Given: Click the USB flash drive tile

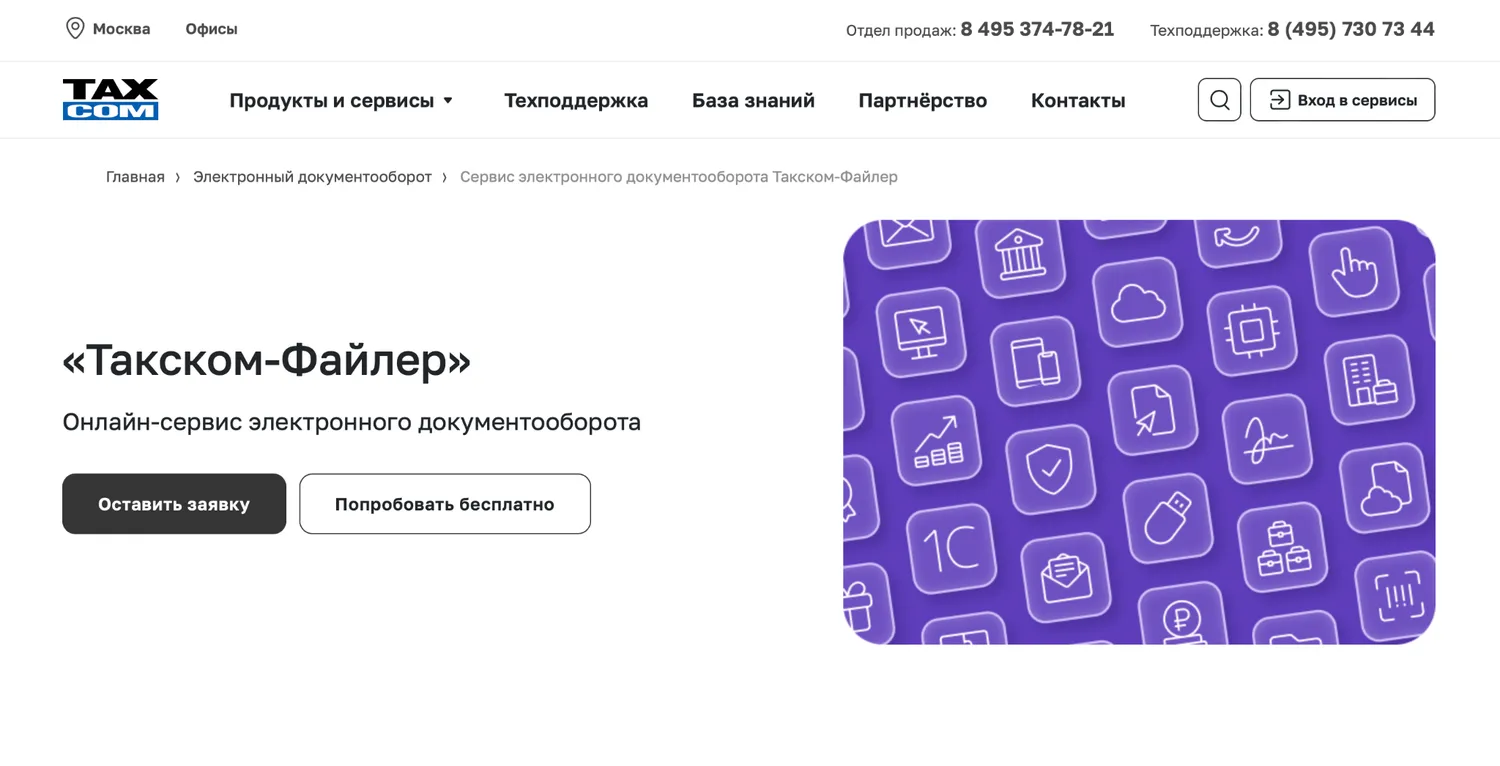Looking at the screenshot, I should (1167, 516).
